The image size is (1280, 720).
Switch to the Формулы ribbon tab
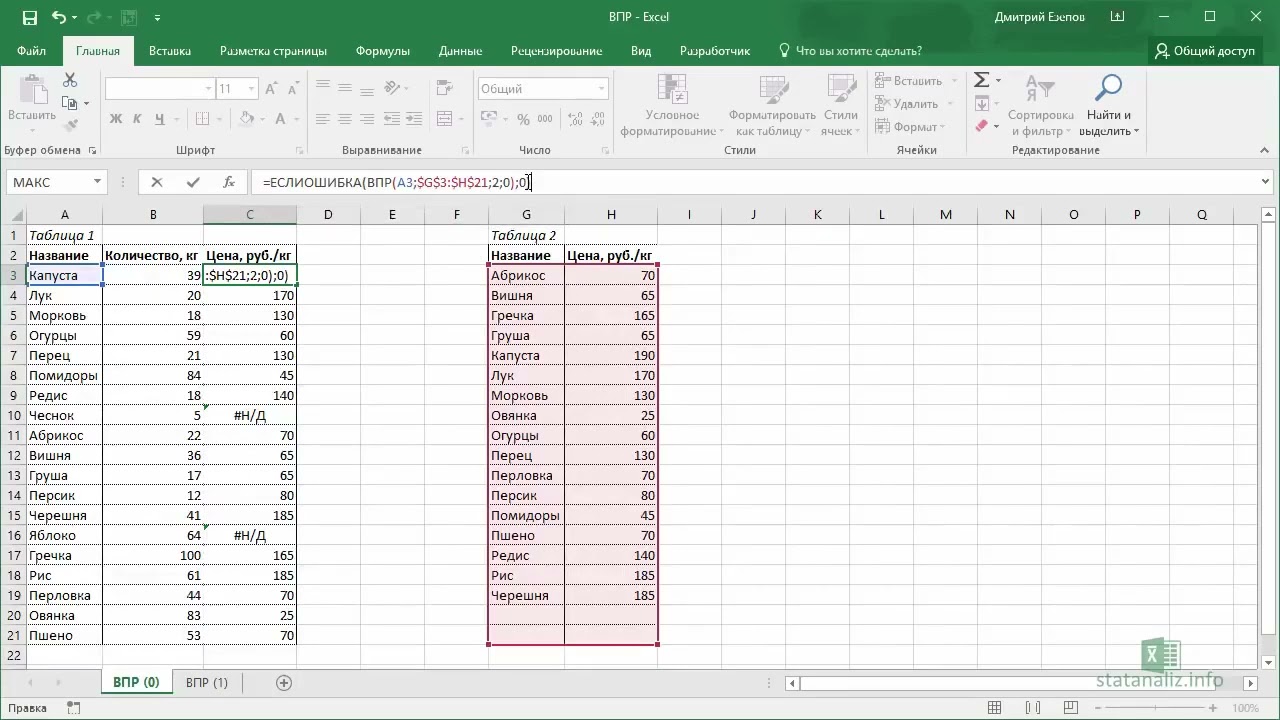383,51
